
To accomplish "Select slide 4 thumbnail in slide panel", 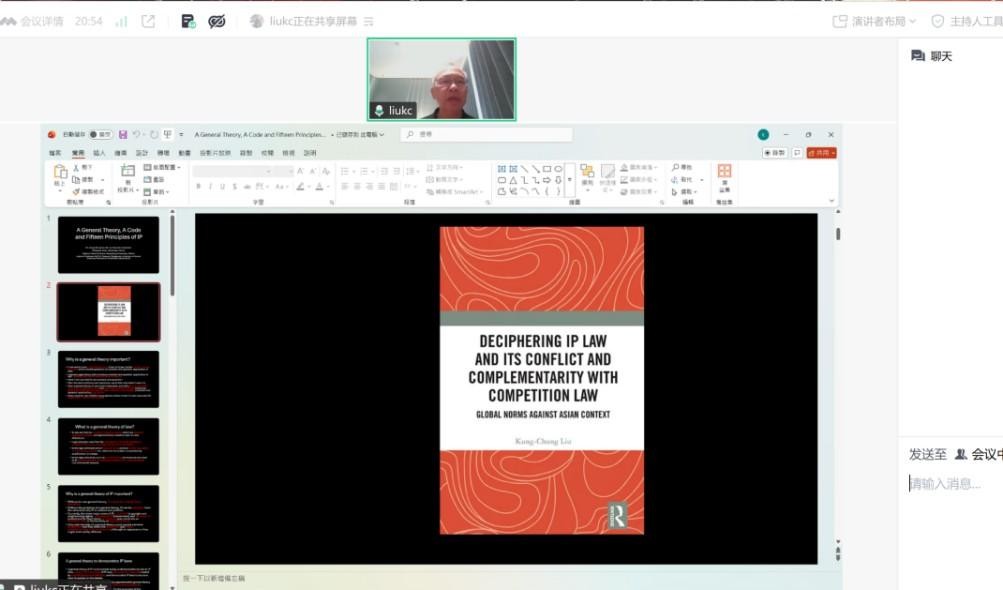I will coord(108,446).
